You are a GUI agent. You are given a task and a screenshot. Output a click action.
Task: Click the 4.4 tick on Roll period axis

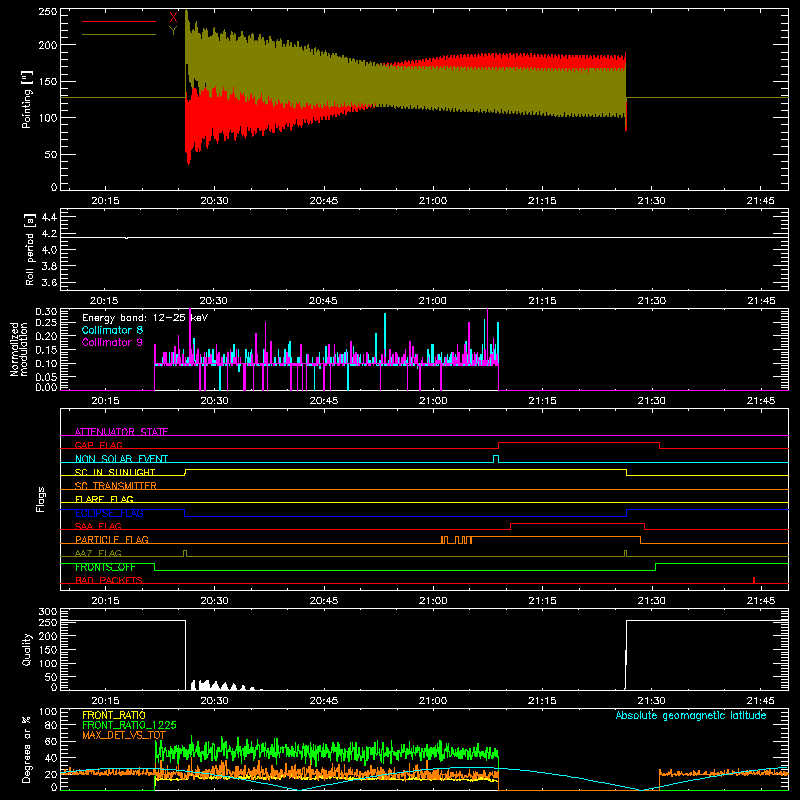coord(49,217)
